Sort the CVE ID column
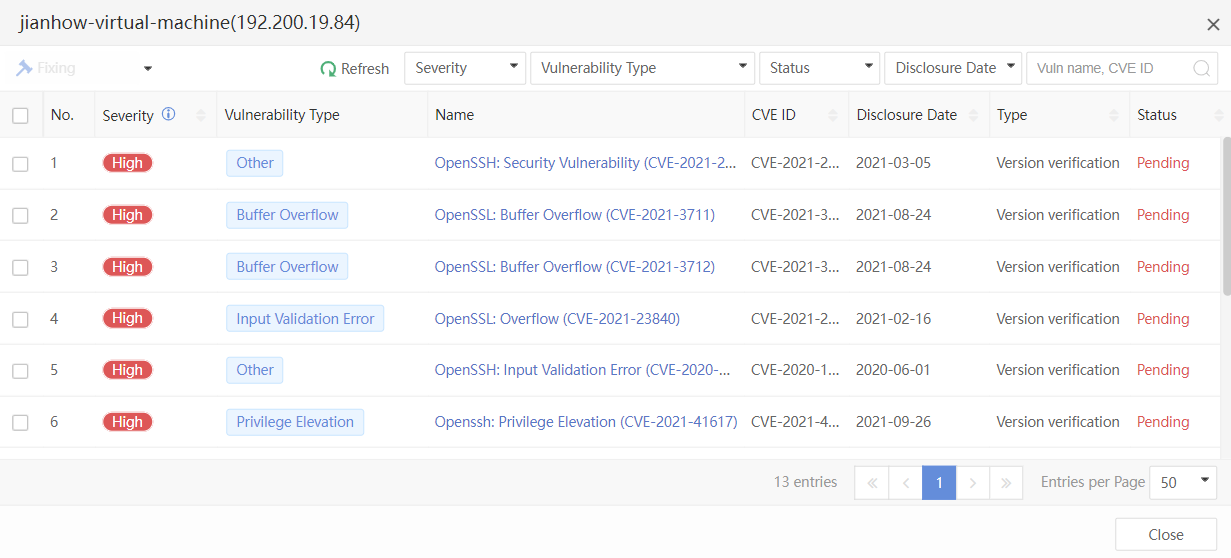Image resolution: width=1231 pixels, height=558 pixels. [x=833, y=115]
